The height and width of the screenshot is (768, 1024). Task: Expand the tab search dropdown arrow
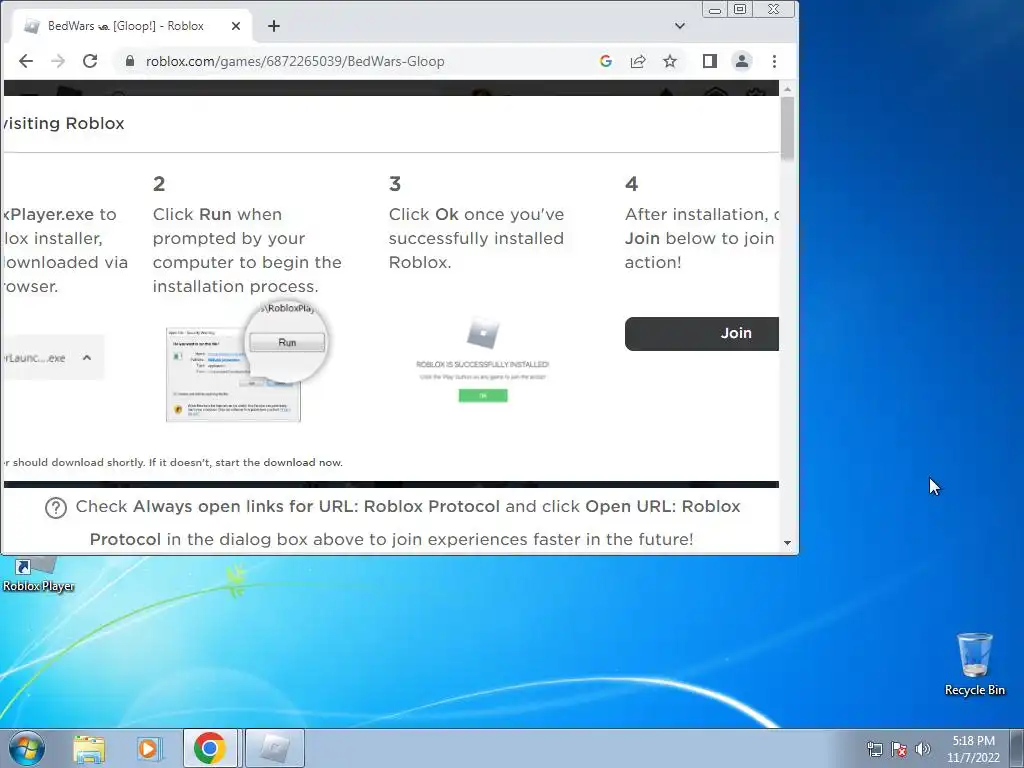680,26
